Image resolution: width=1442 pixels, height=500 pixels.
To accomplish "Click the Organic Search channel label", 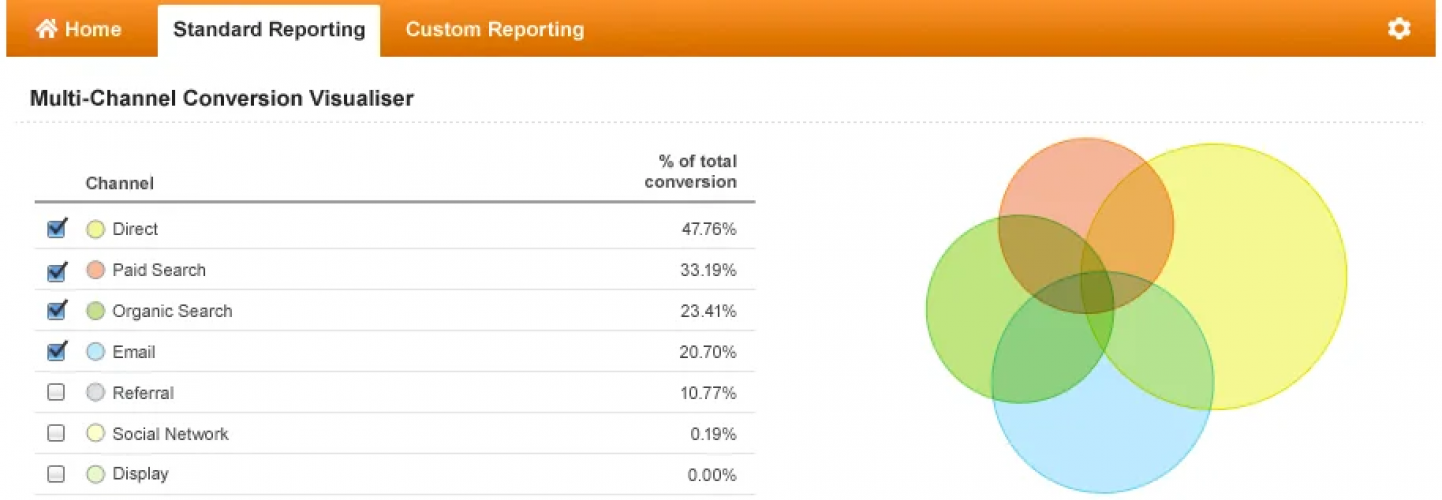I will (x=172, y=311).
